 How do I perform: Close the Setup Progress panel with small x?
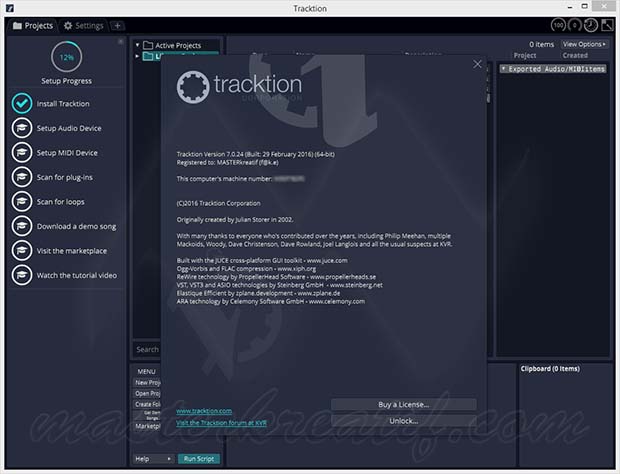coord(121,41)
